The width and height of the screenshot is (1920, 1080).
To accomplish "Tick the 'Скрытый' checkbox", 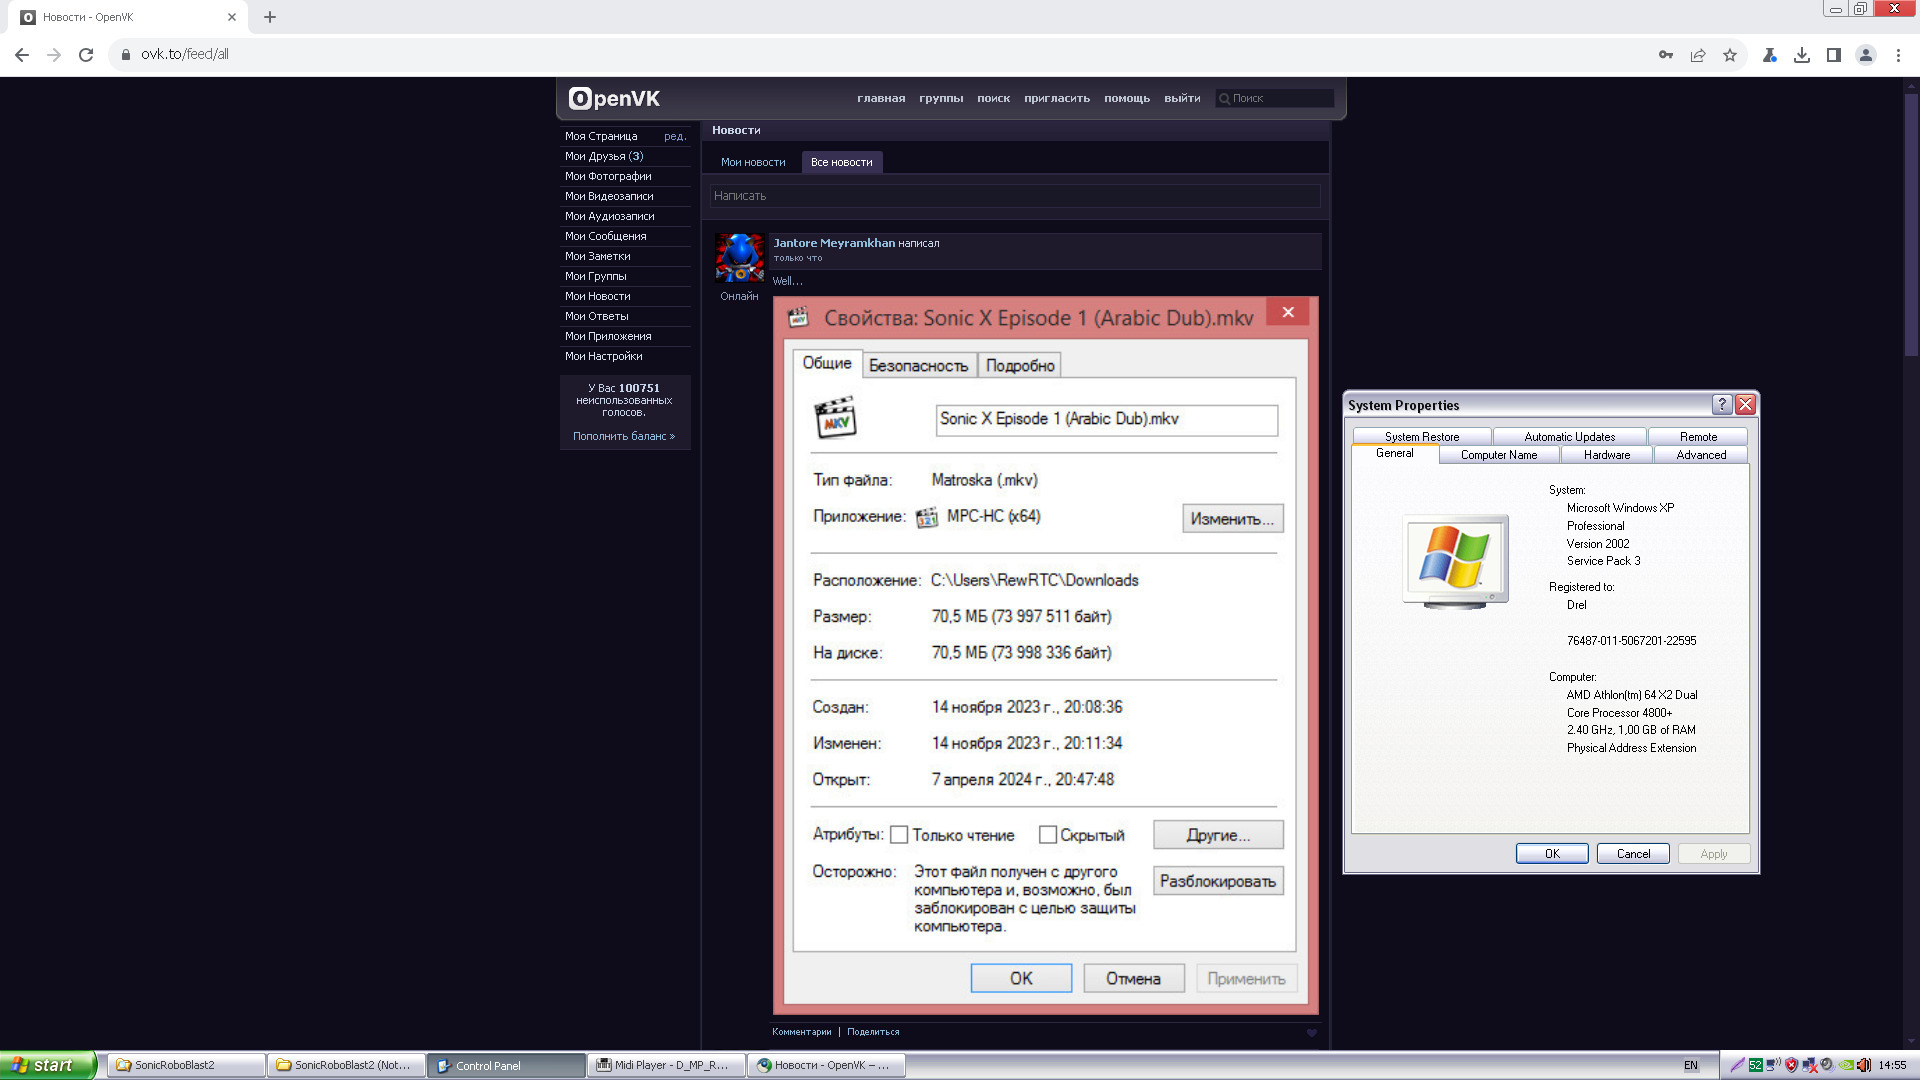I will [1047, 834].
